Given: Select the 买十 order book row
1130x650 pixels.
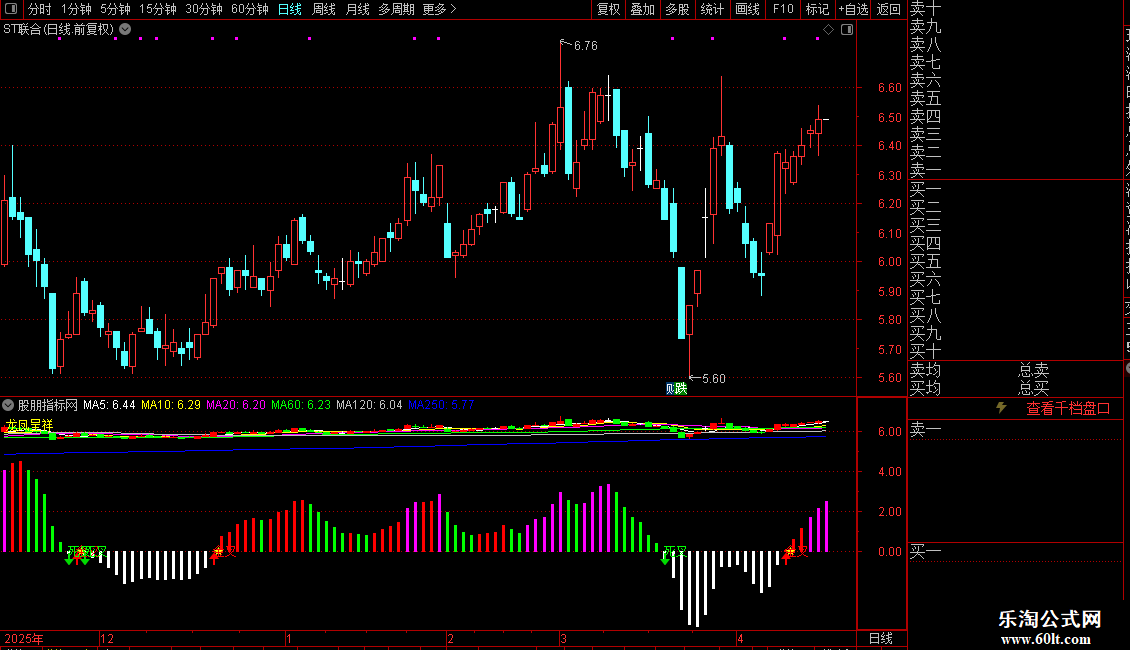Looking at the screenshot, I should click(925, 352).
